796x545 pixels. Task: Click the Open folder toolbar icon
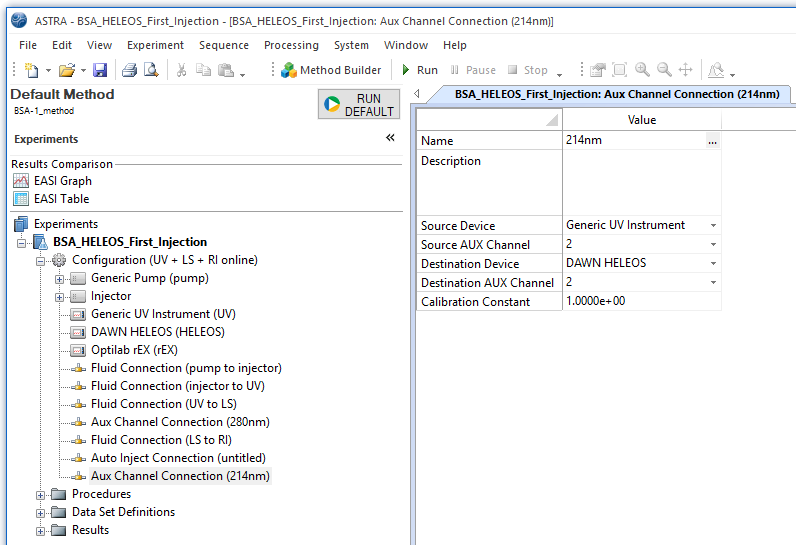(x=66, y=70)
